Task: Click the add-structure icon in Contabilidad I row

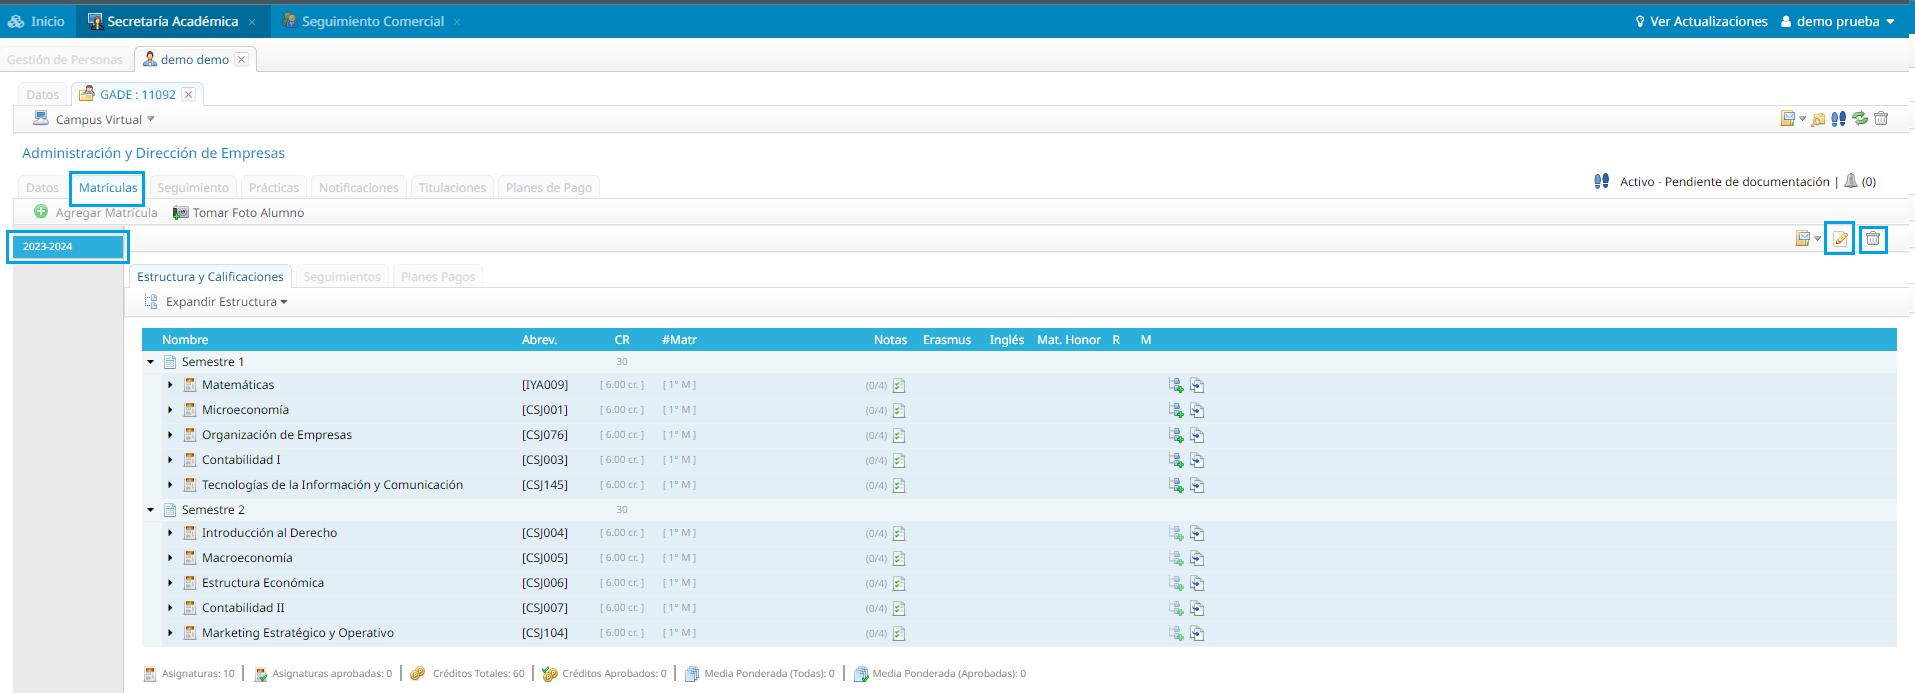Action: 1176,461
